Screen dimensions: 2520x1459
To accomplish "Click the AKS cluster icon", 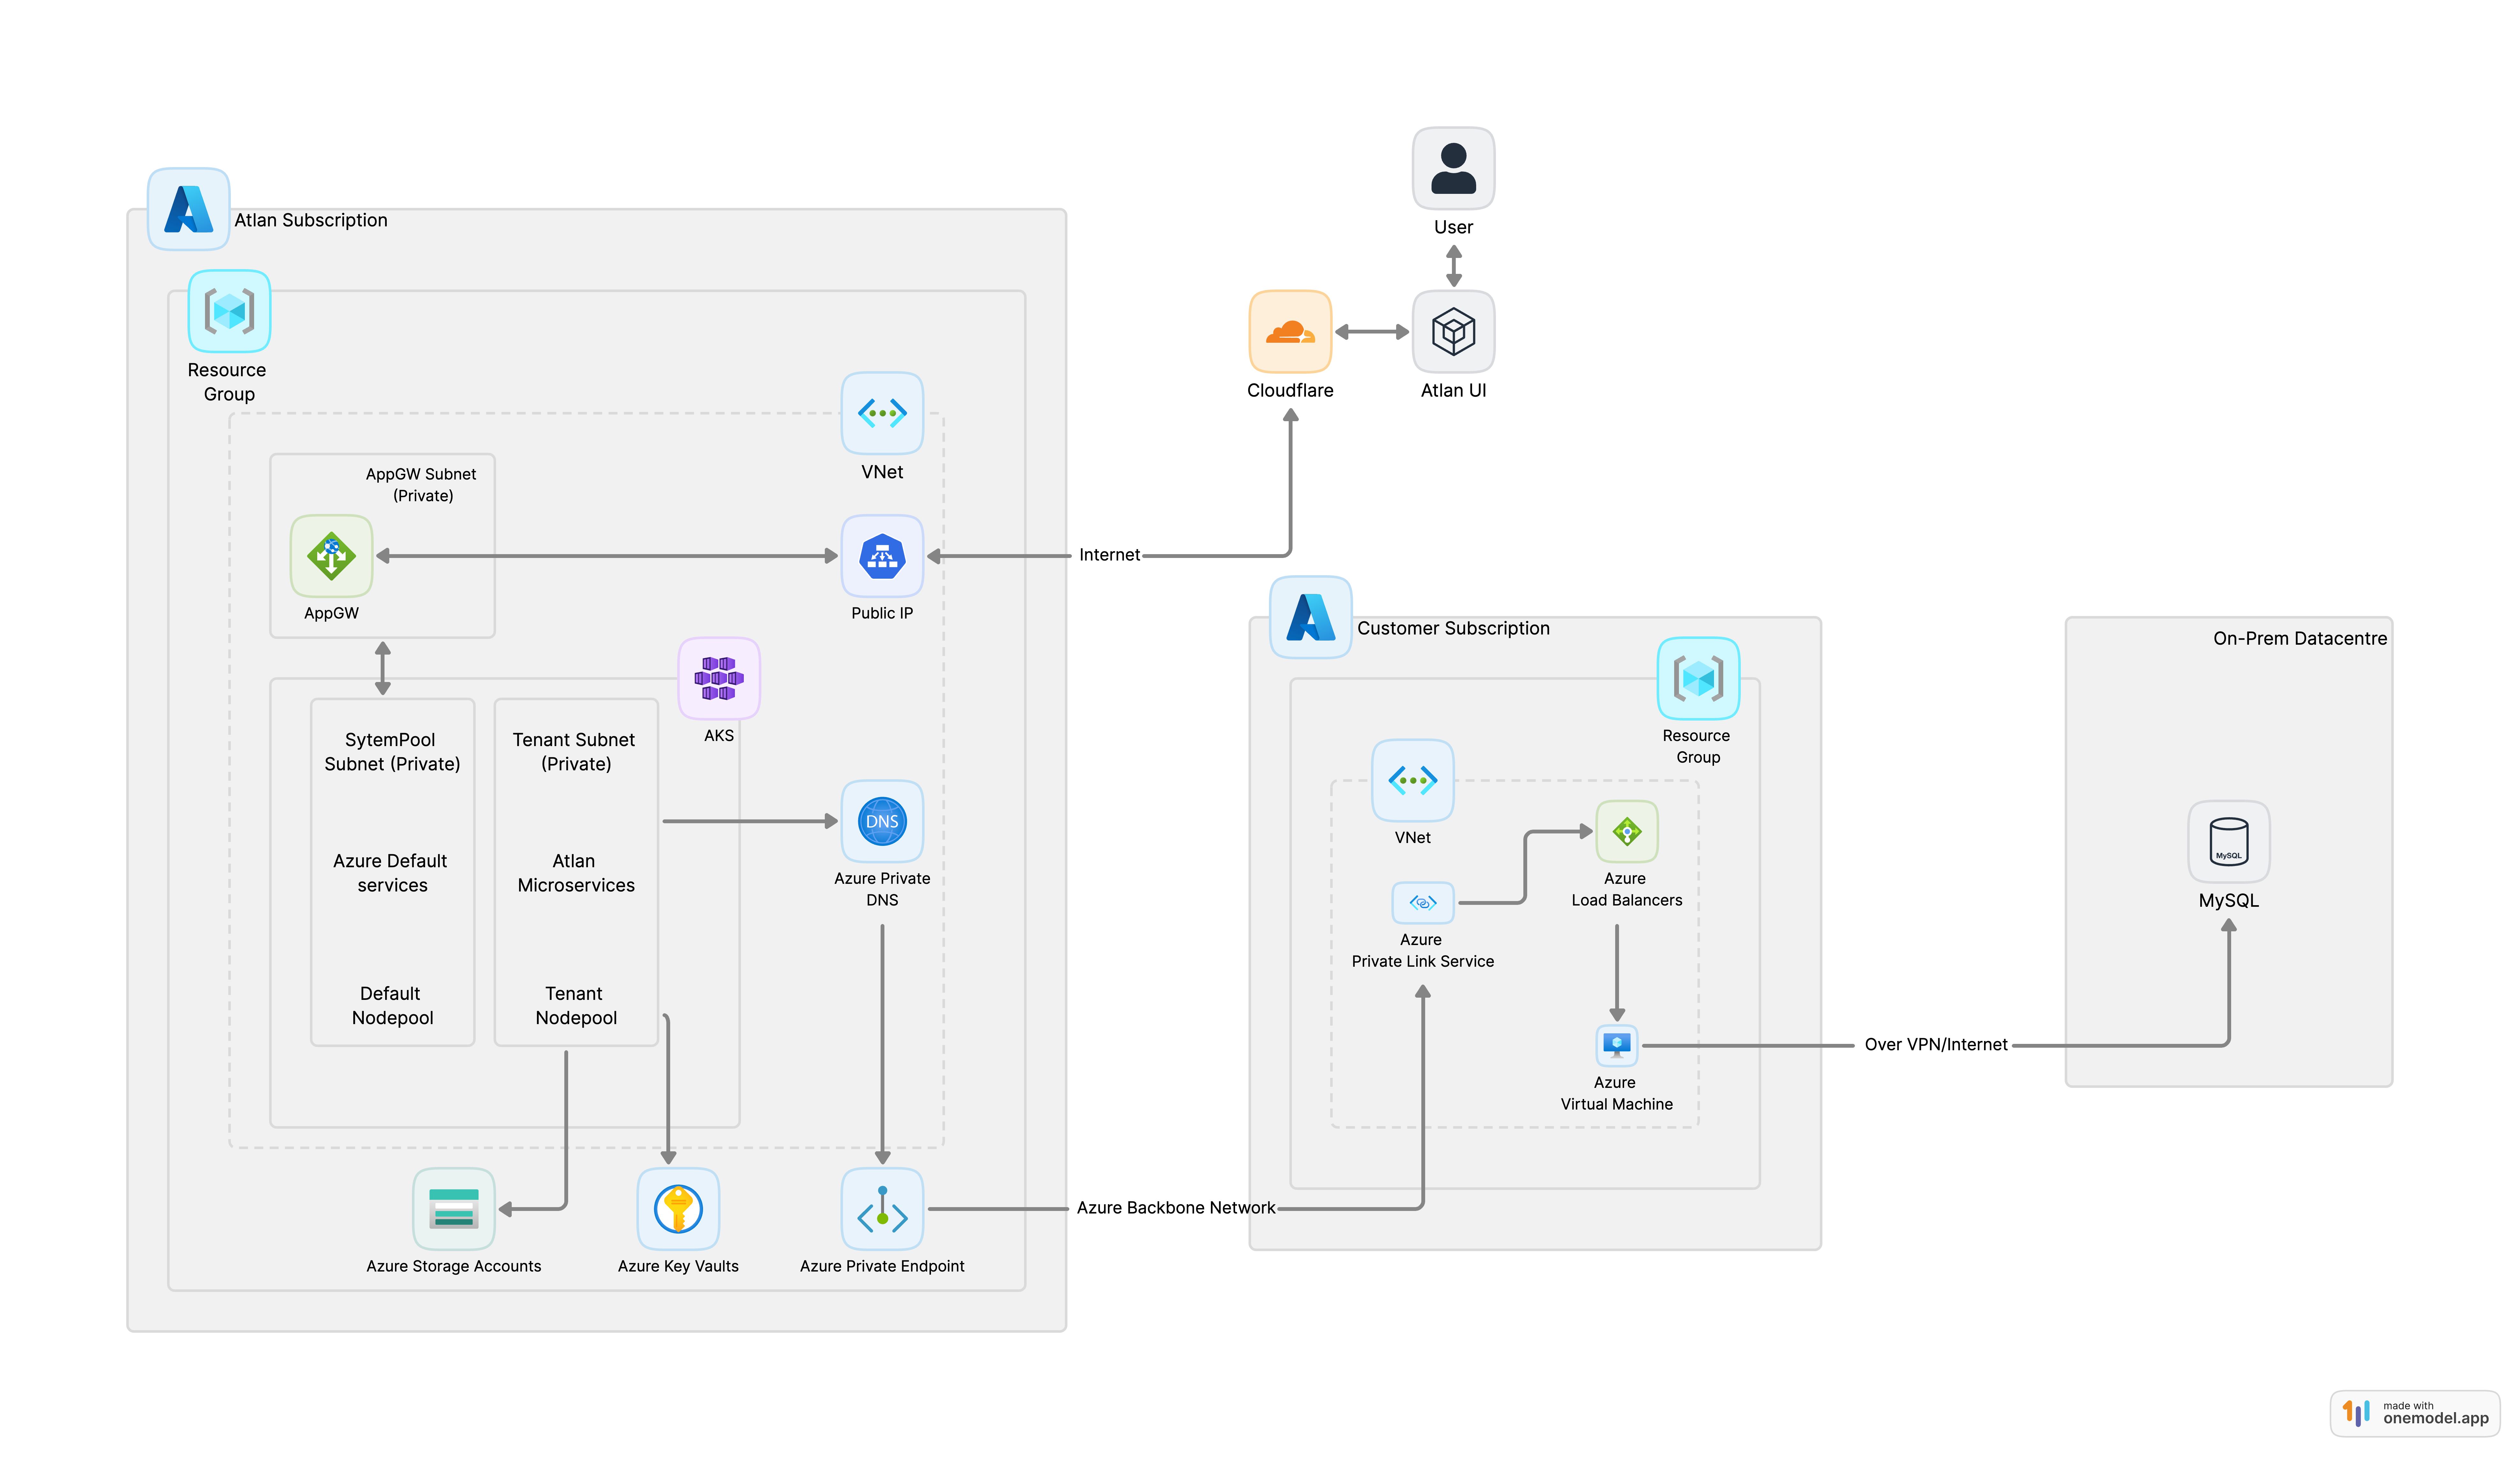I will tap(719, 678).
